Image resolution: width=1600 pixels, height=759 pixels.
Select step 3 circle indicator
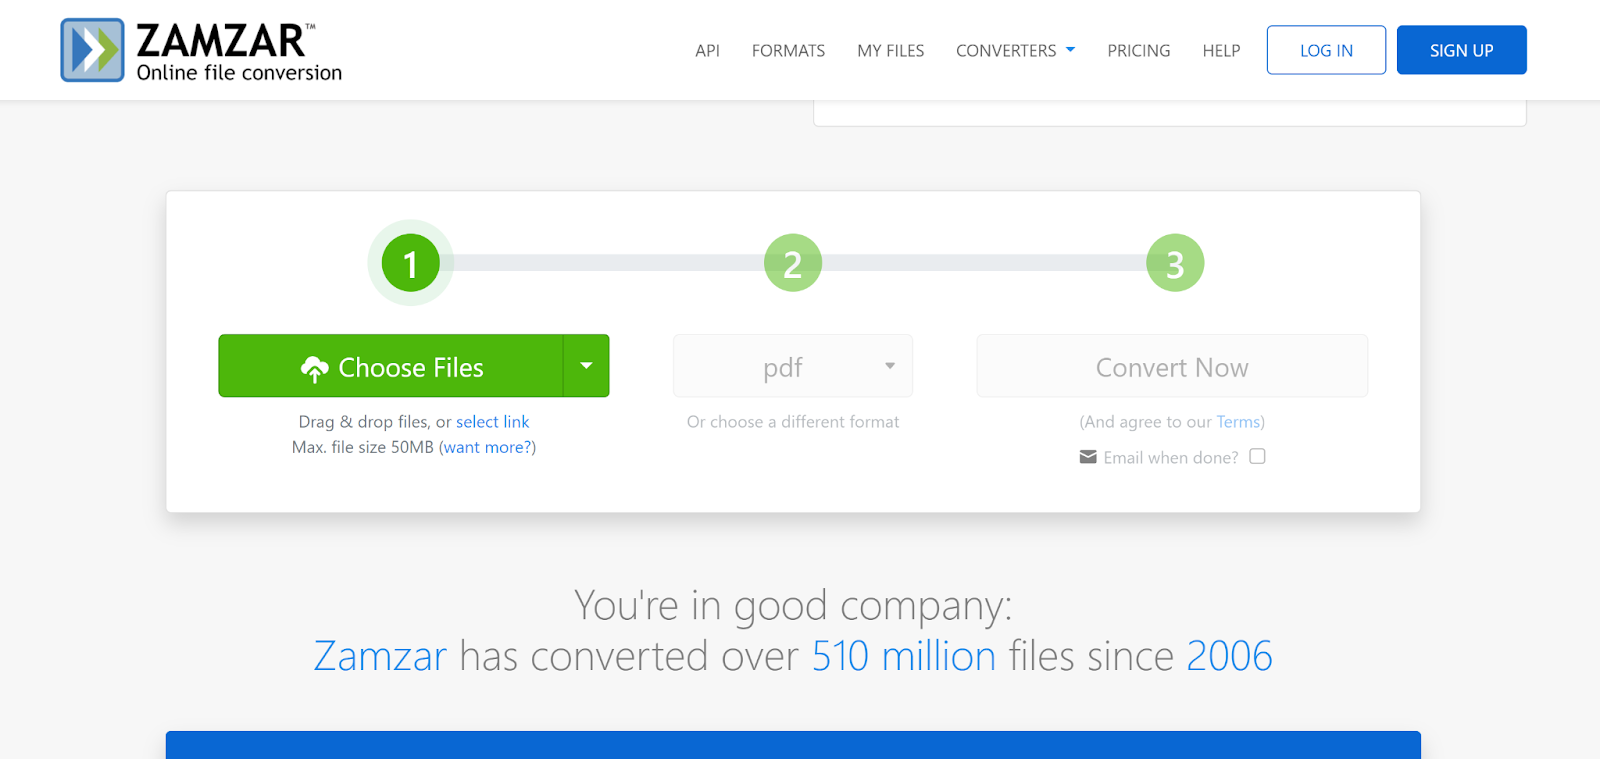click(x=1175, y=263)
